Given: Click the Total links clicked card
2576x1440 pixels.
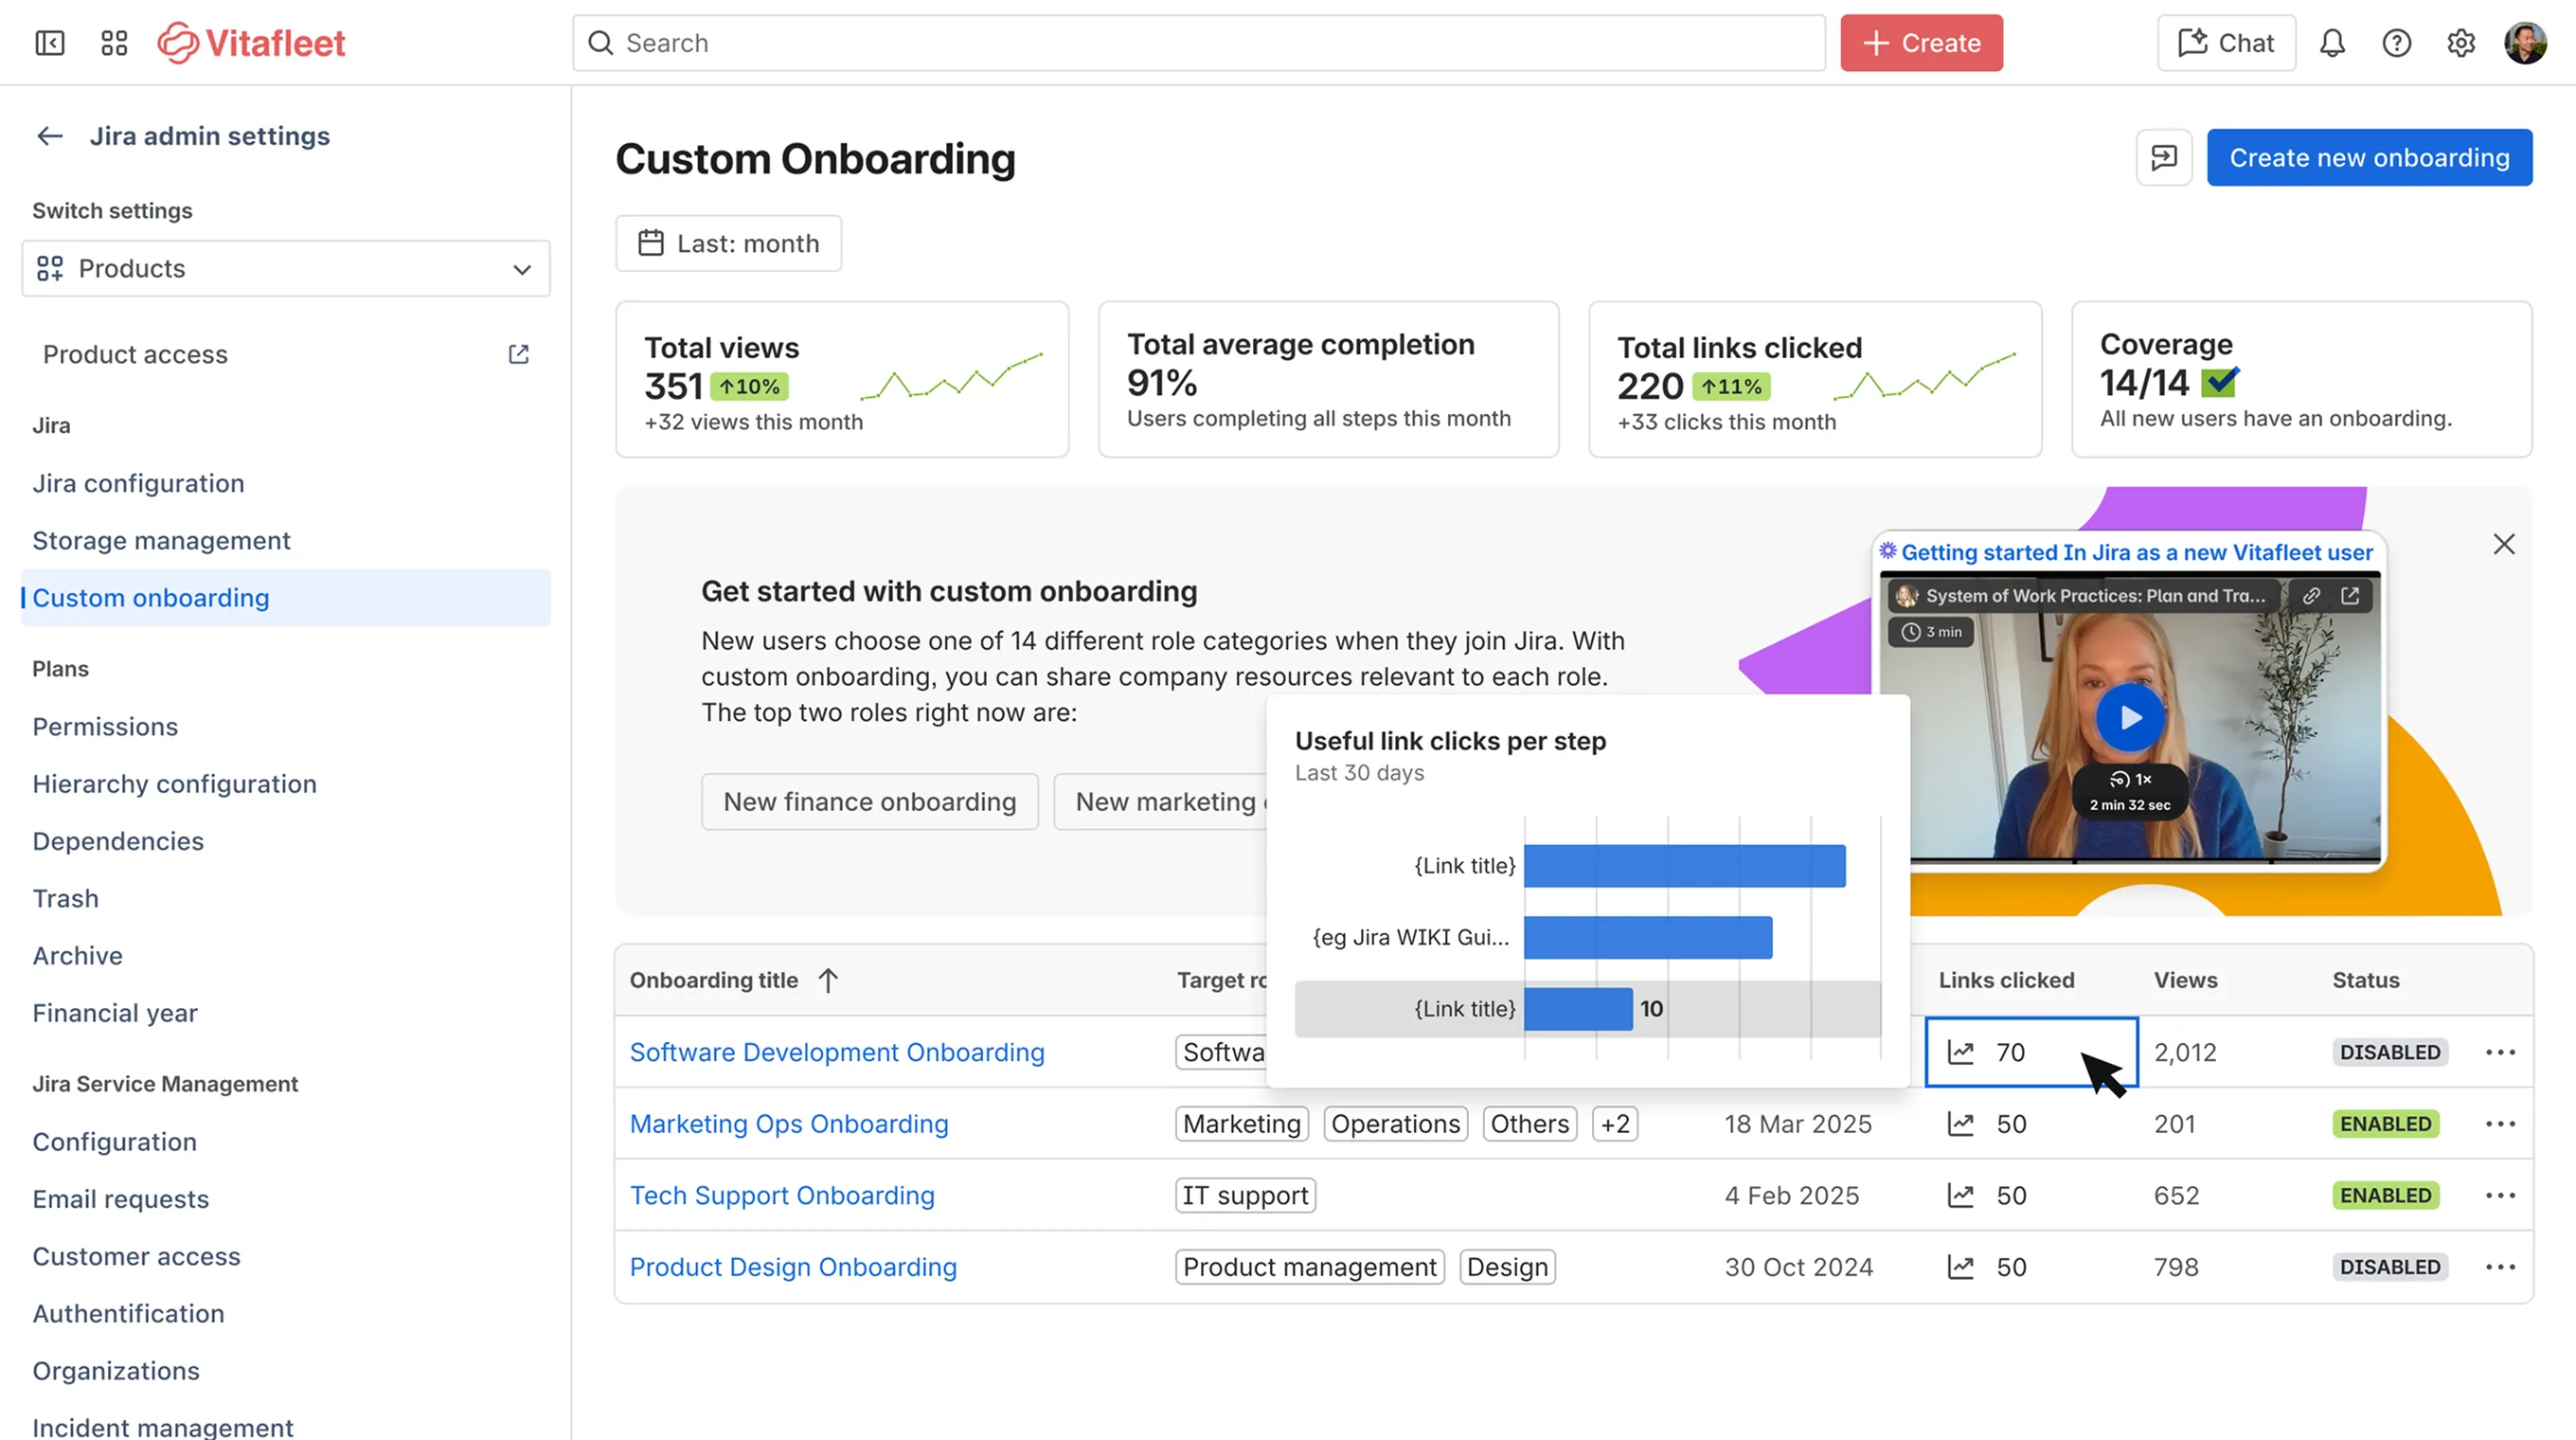Looking at the screenshot, I should [1815, 380].
